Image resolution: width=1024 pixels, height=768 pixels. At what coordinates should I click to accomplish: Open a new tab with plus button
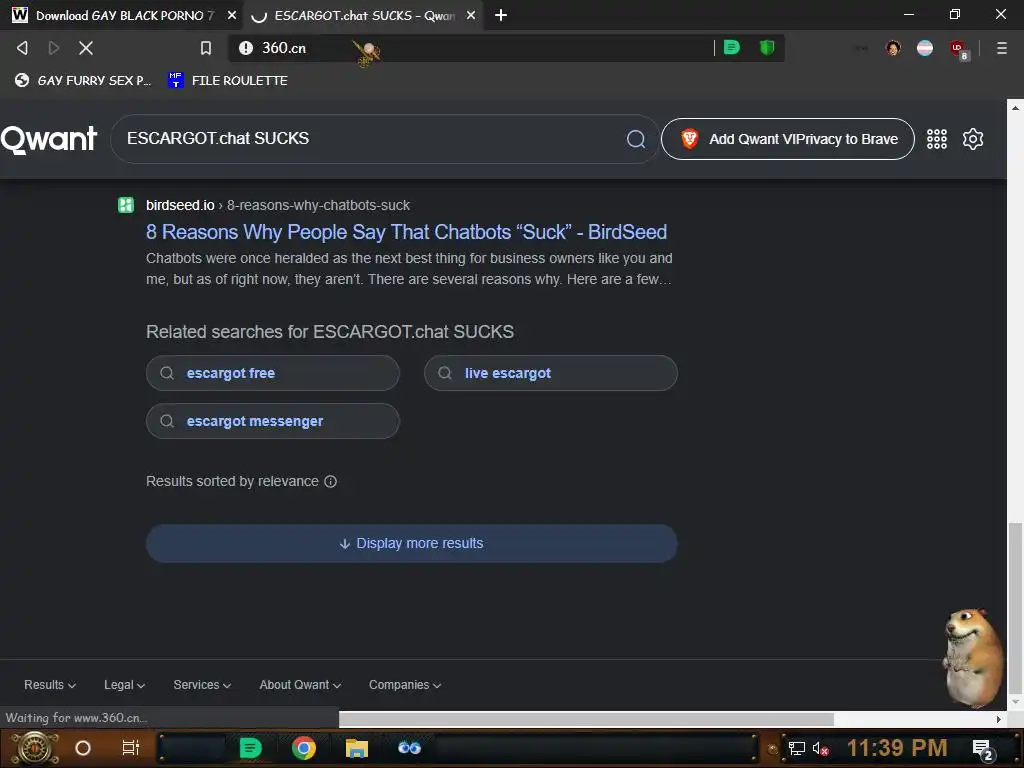(x=501, y=15)
